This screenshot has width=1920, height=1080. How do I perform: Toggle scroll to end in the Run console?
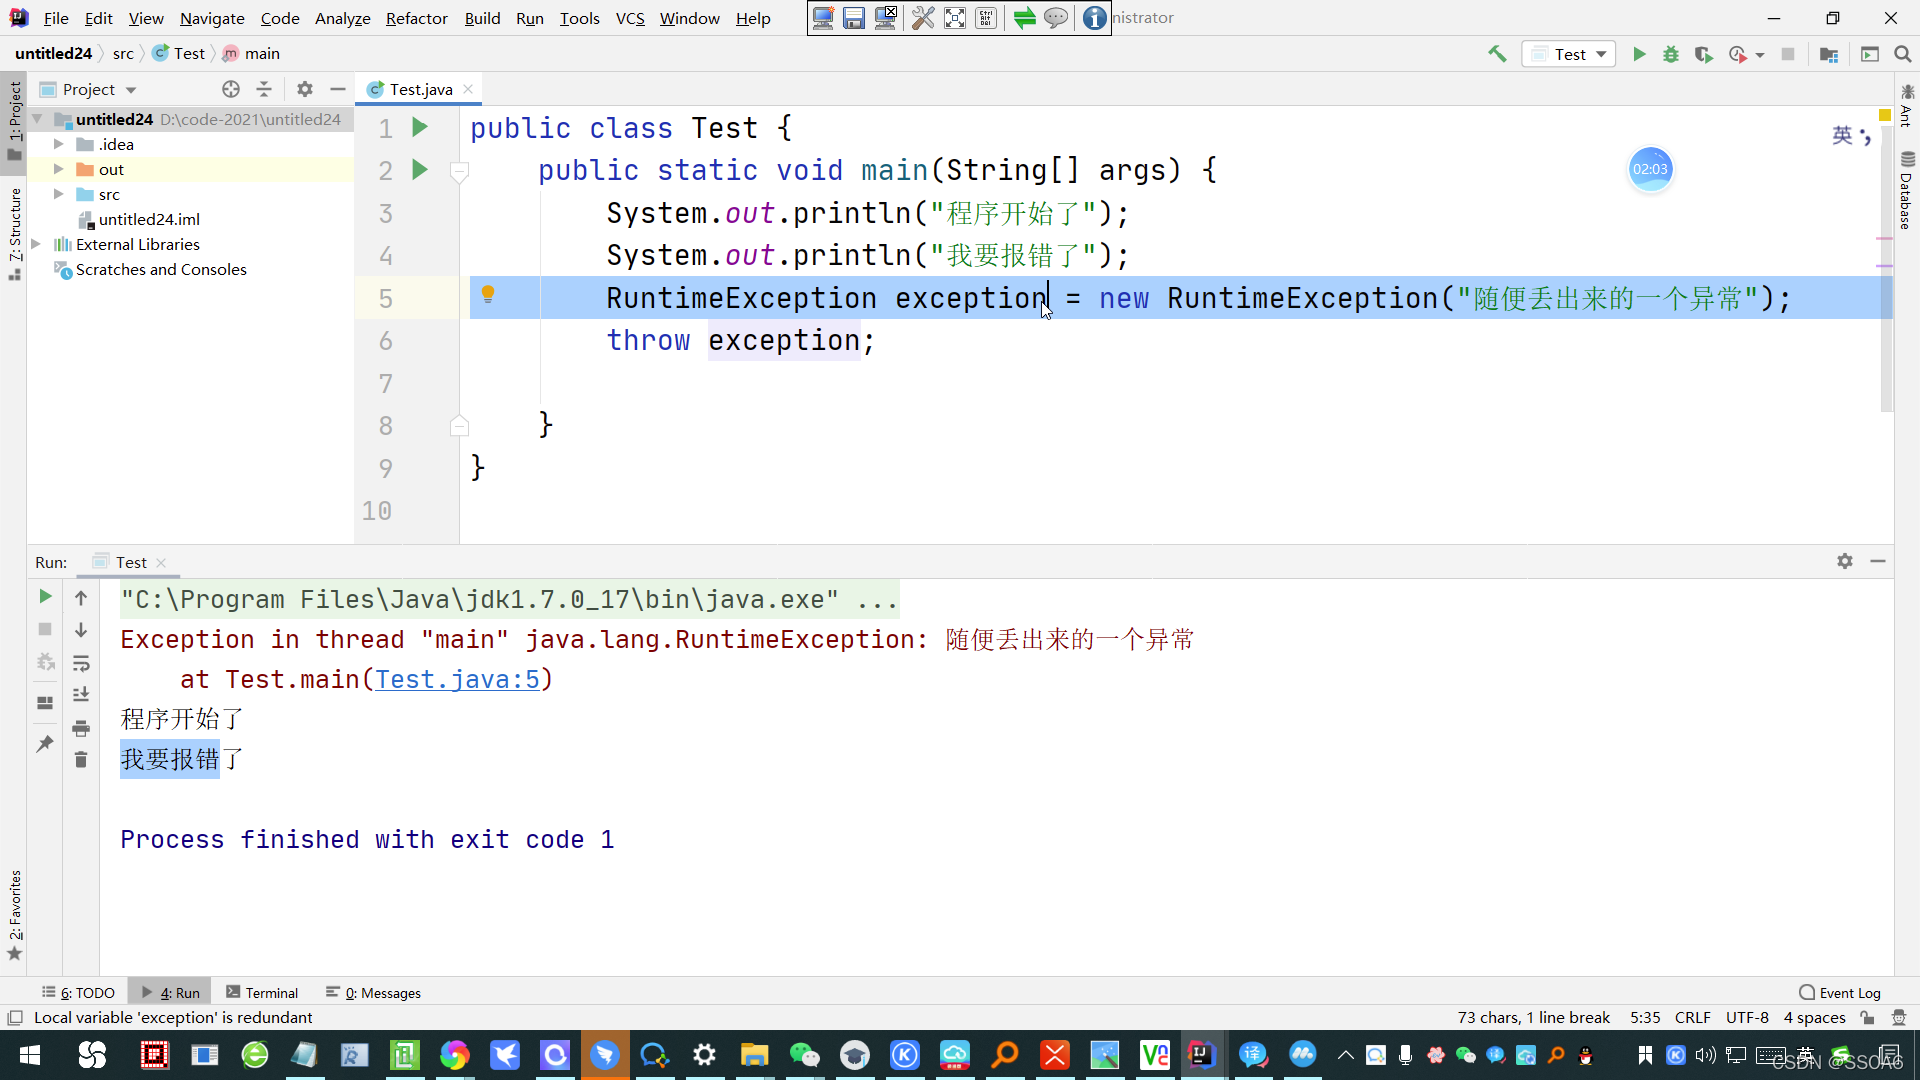(x=81, y=695)
